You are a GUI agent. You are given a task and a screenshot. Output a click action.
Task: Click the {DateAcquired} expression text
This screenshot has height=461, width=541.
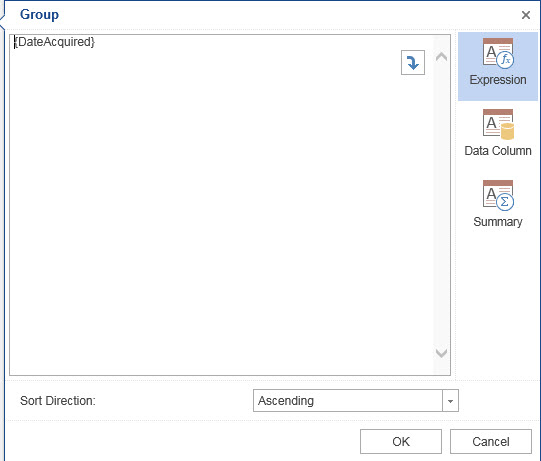55,42
